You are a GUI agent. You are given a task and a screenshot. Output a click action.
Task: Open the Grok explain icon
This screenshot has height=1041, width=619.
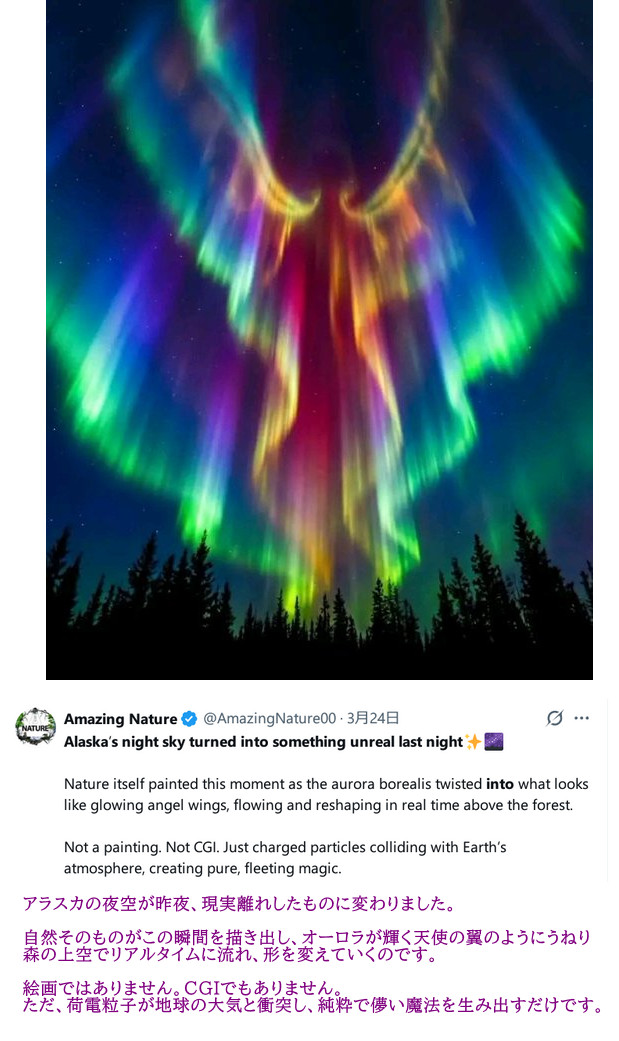pos(555,718)
